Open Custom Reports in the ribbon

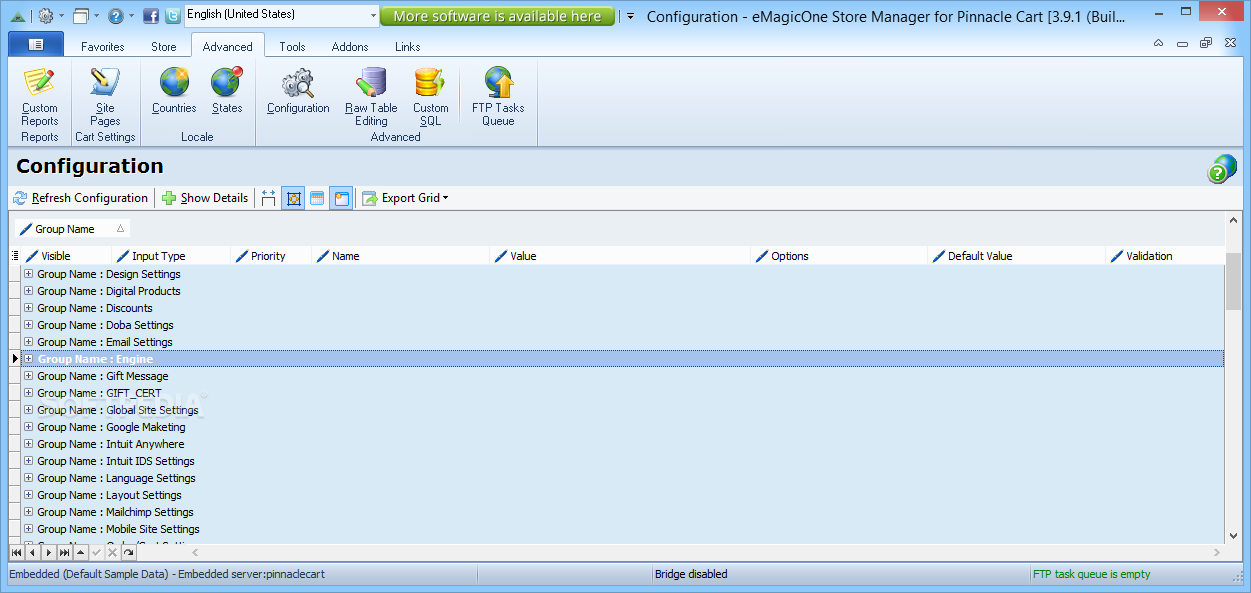point(40,96)
